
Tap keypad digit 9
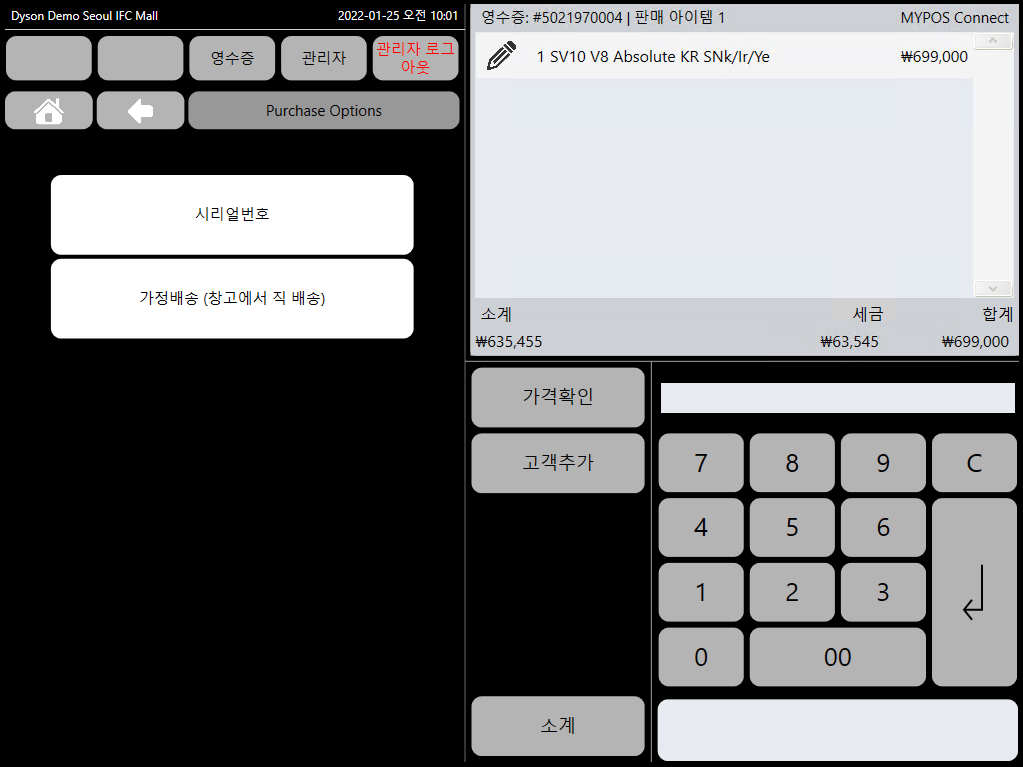point(883,463)
